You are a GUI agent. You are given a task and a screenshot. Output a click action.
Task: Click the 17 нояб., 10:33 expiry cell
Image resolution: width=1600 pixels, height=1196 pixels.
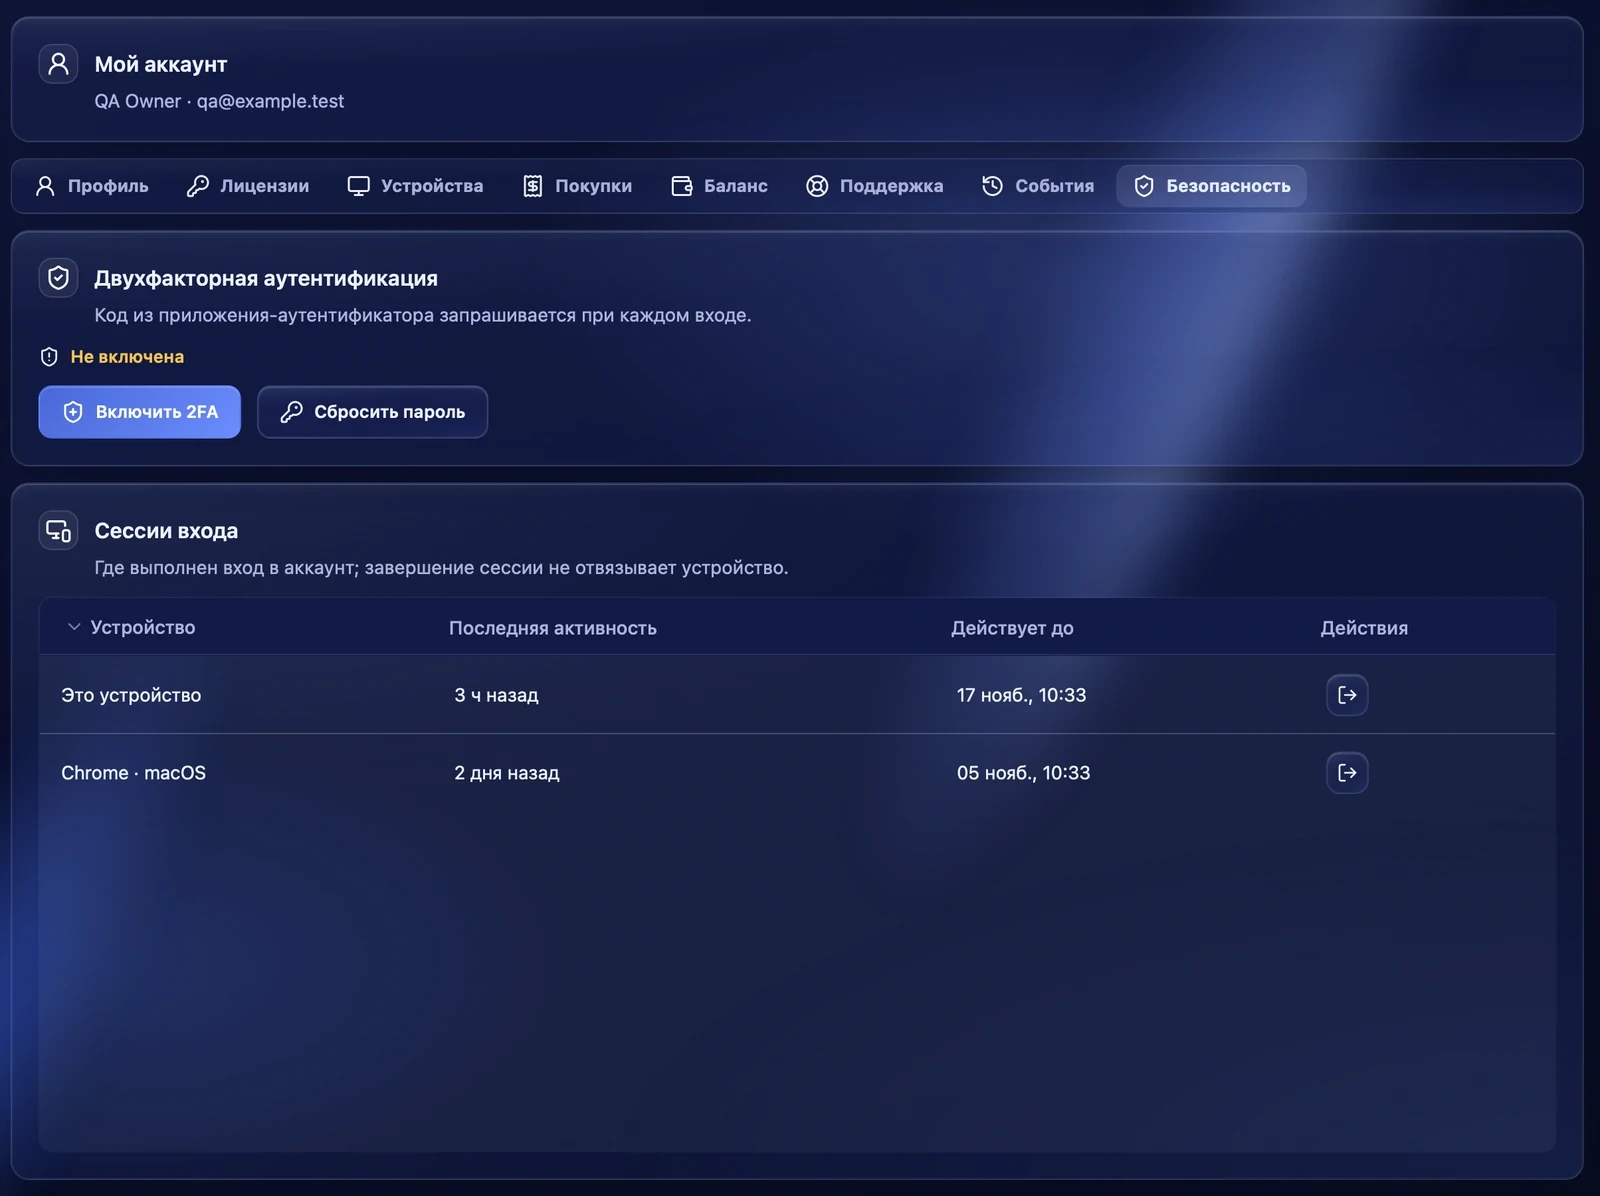coord(1021,695)
